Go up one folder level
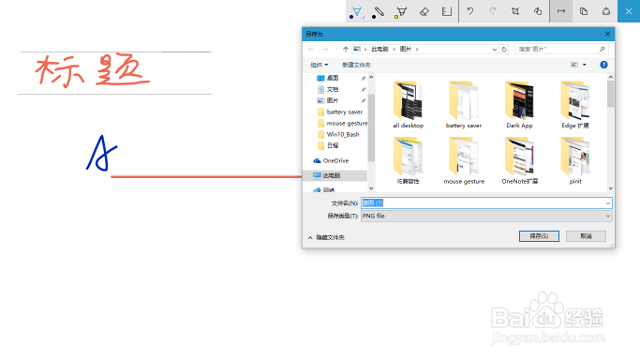The width and height of the screenshot is (640, 360). pos(346,49)
